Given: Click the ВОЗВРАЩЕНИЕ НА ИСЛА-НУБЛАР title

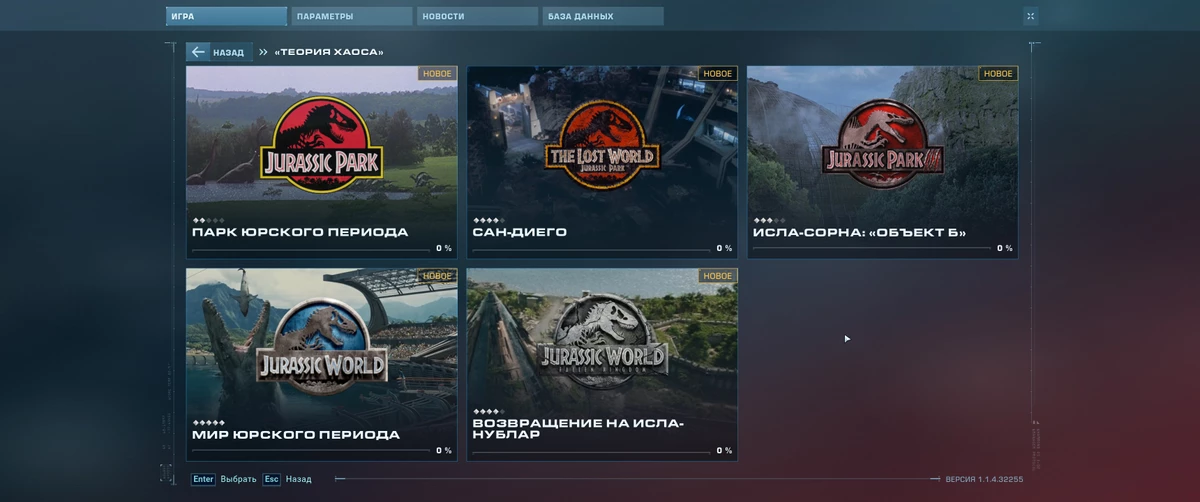Looking at the screenshot, I should 578,429.
